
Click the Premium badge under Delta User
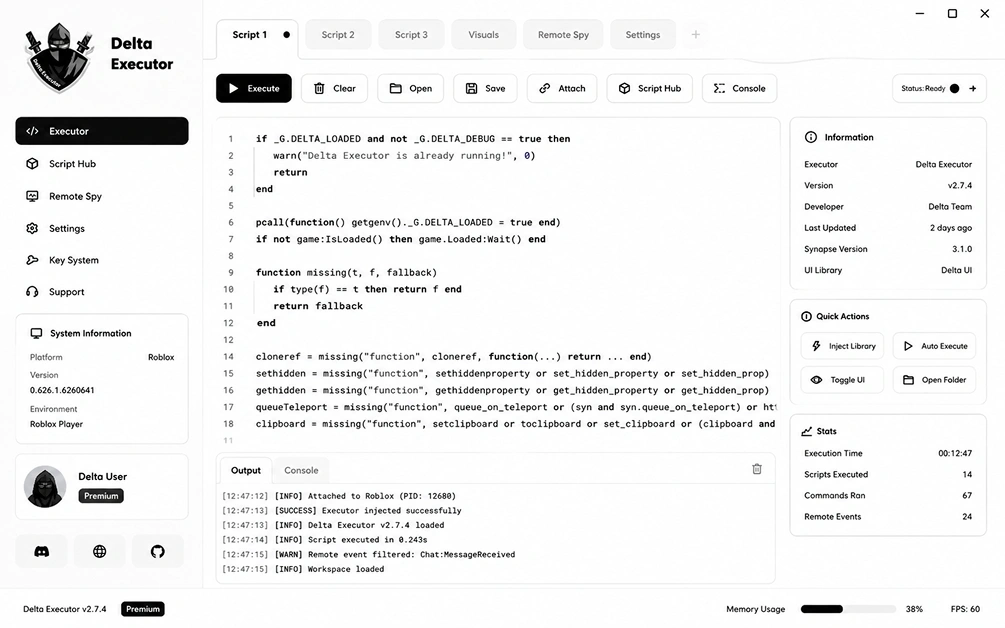[101, 496]
